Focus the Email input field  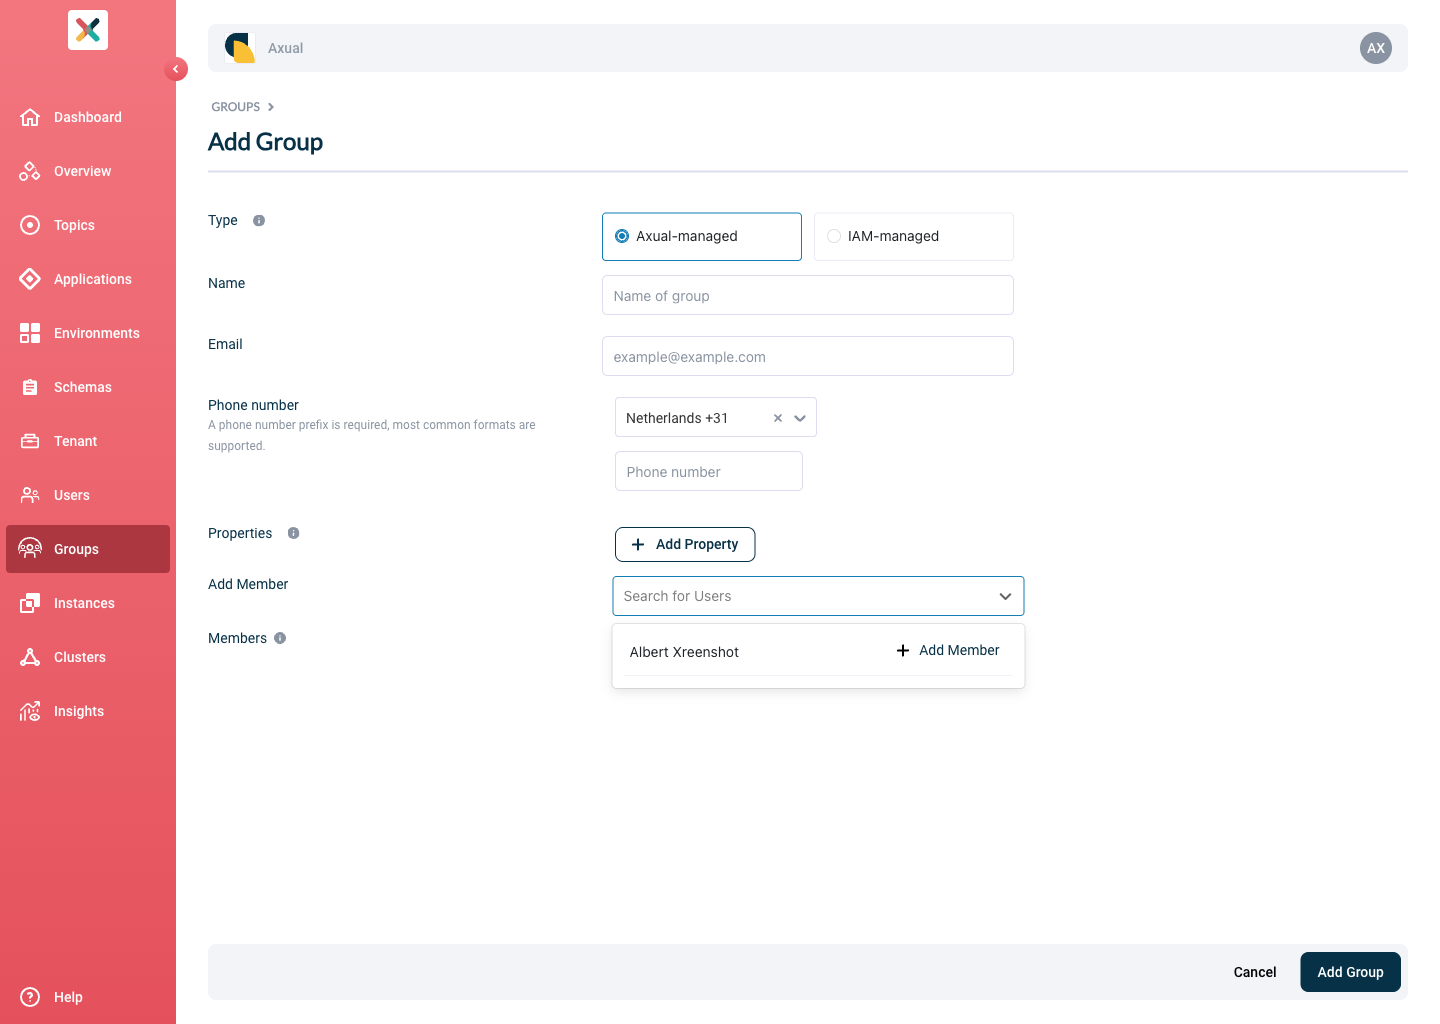pyautogui.click(x=808, y=357)
